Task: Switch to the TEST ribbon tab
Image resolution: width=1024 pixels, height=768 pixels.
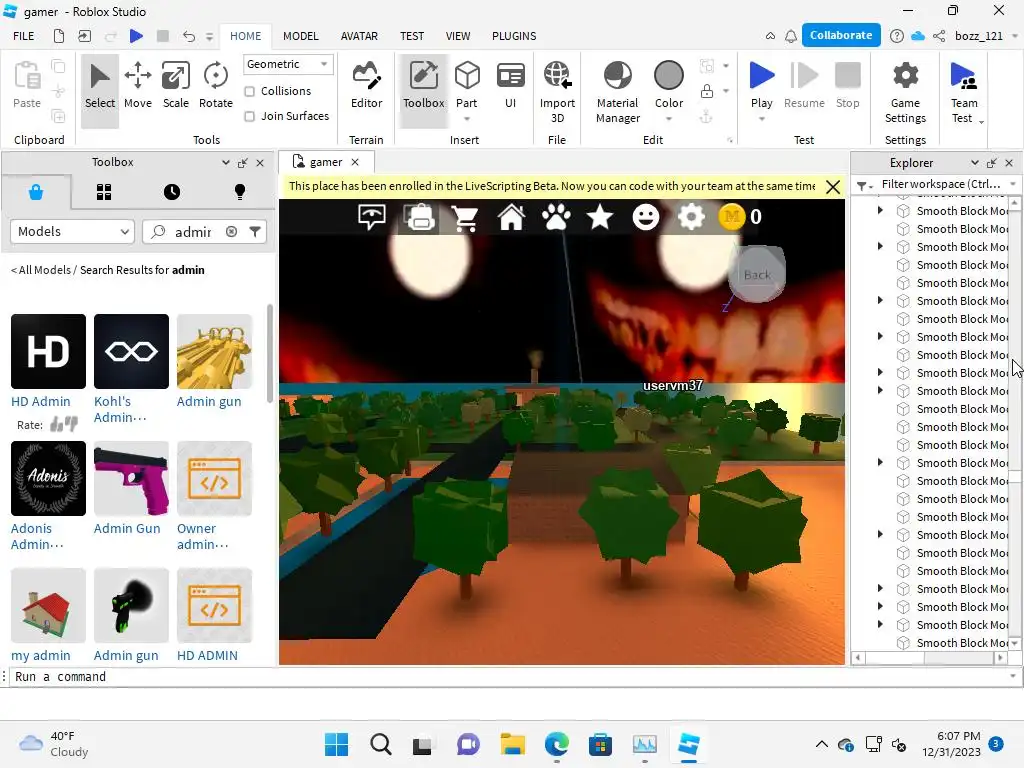Action: tap(412, 36)
